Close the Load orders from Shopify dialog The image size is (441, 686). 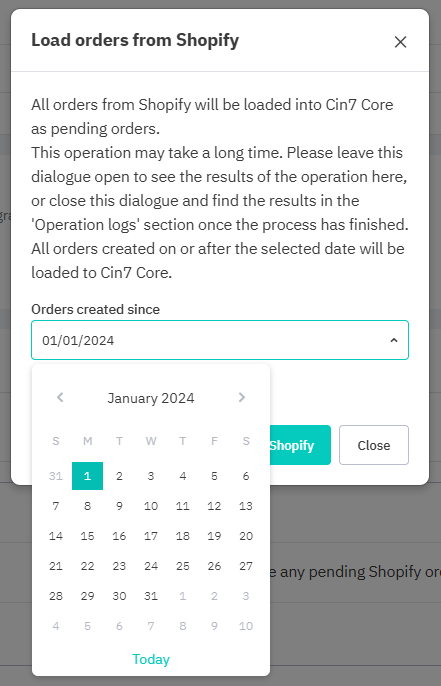click(400, 42)
